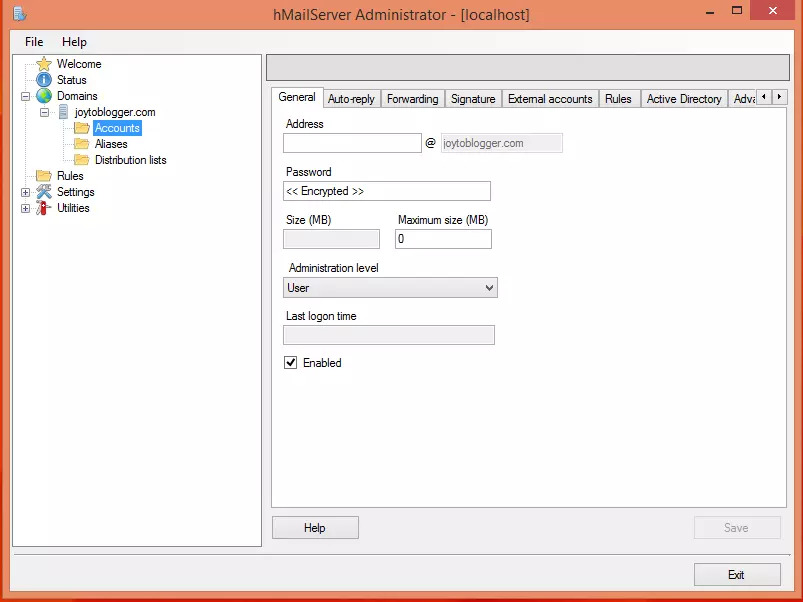This screenshot has width=803, height=602.
Task: Expand the Utilities tree node
Action: (x=26, y=208)
